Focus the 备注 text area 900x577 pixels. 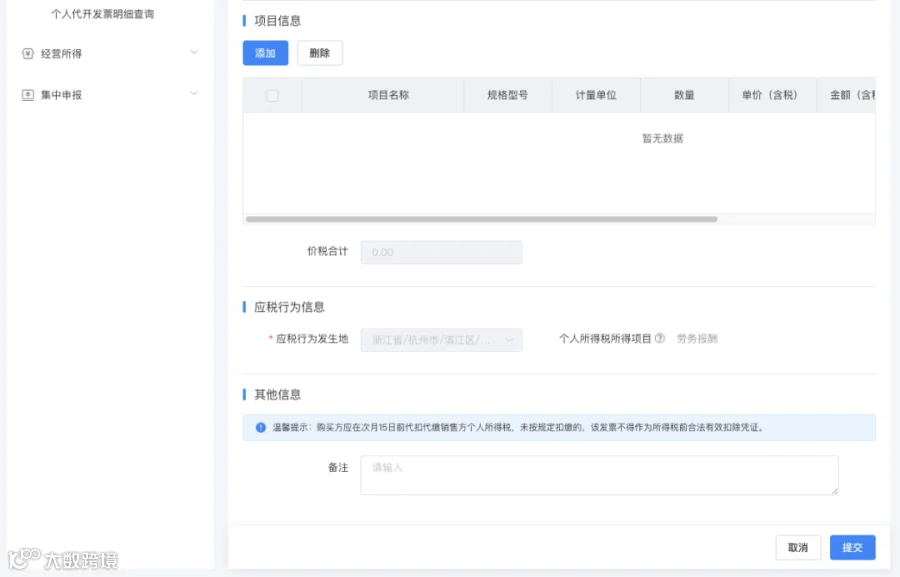click(x=599, y=475)
